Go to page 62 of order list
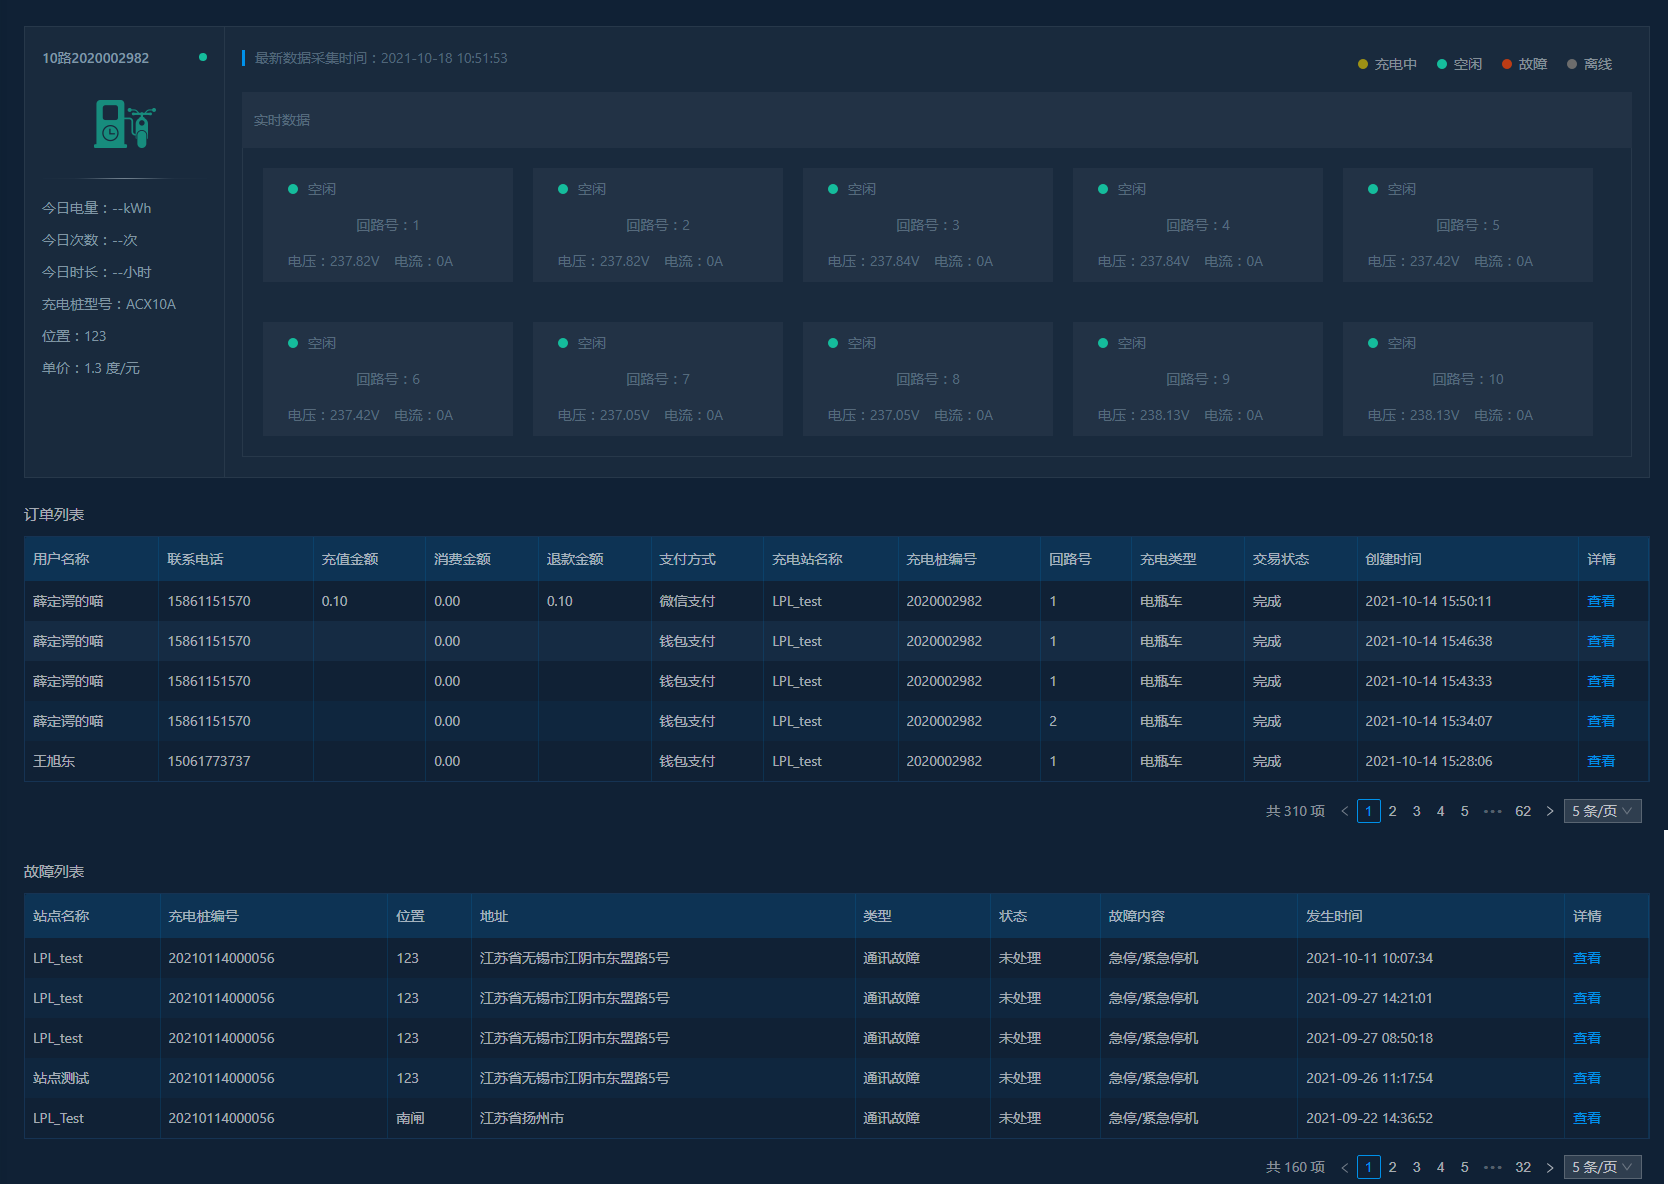The height and width of the screenshot is (1184, 1668). click(x=1522, y=811)
